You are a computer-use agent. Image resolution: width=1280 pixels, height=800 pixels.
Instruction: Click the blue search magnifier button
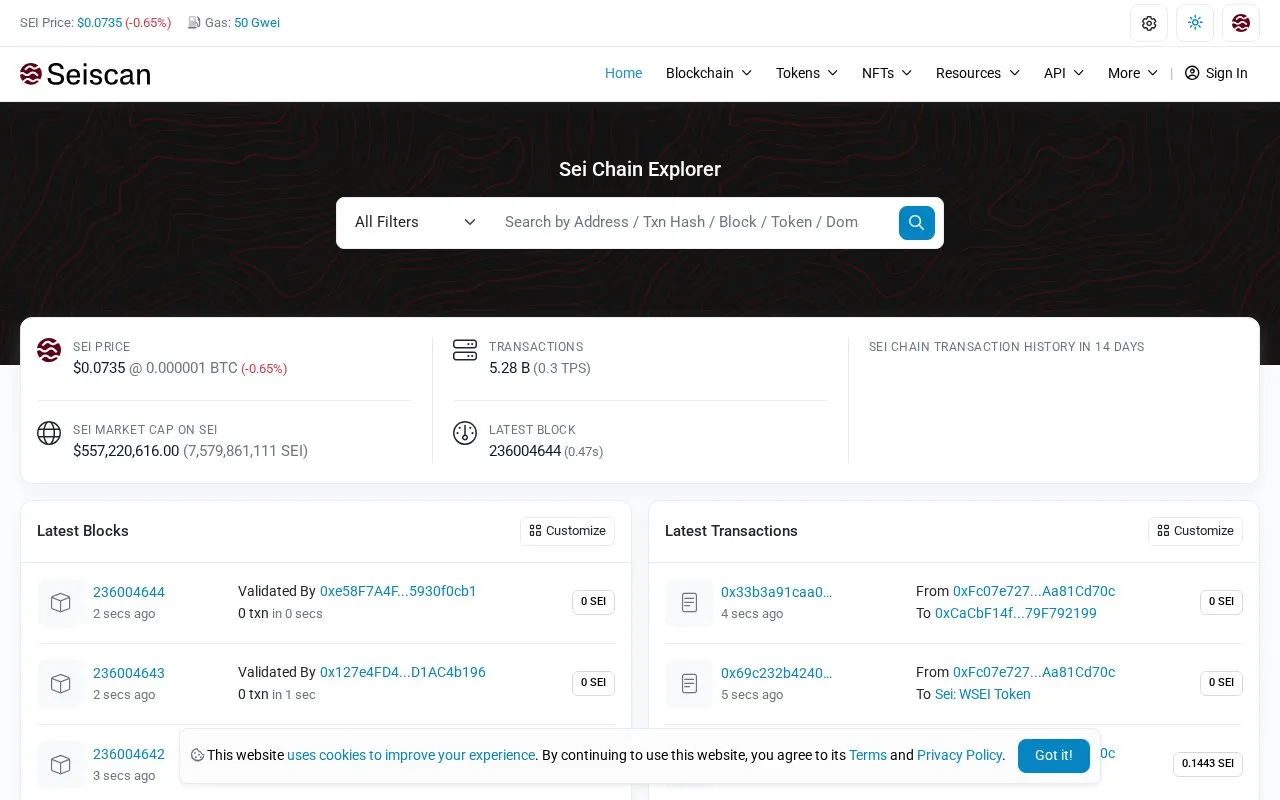(917, 222)
